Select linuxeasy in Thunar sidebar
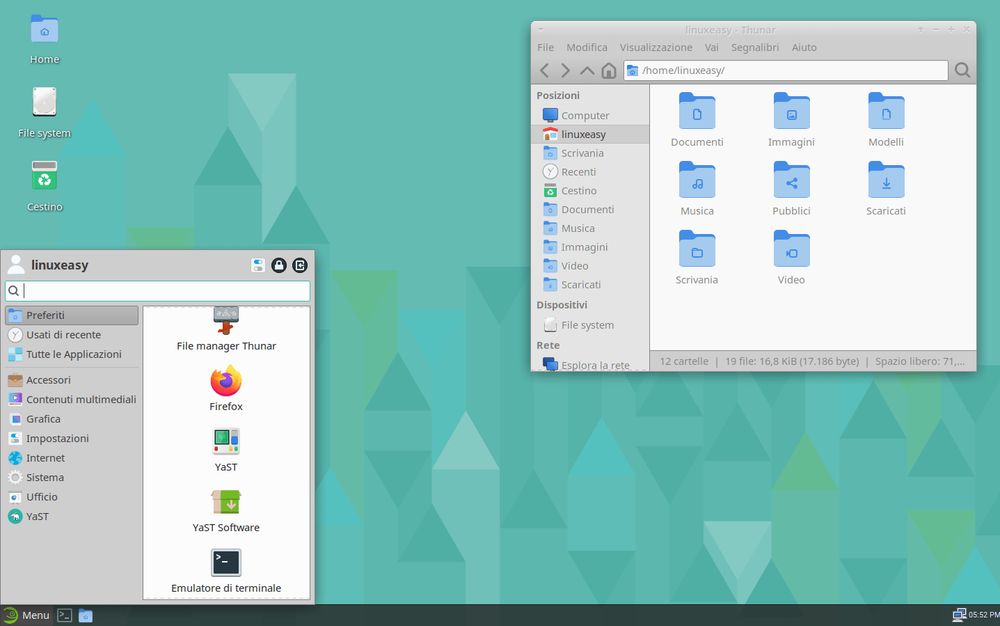This screenshot has height=626, width=1000. (590, 135)
